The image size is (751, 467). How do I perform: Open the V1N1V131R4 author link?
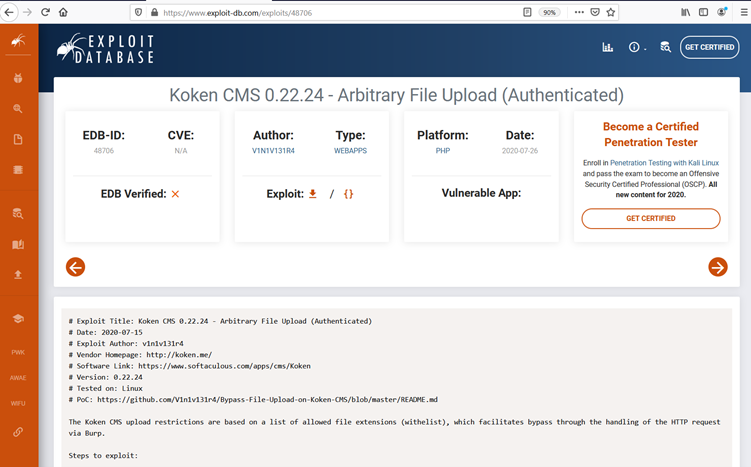273,151
